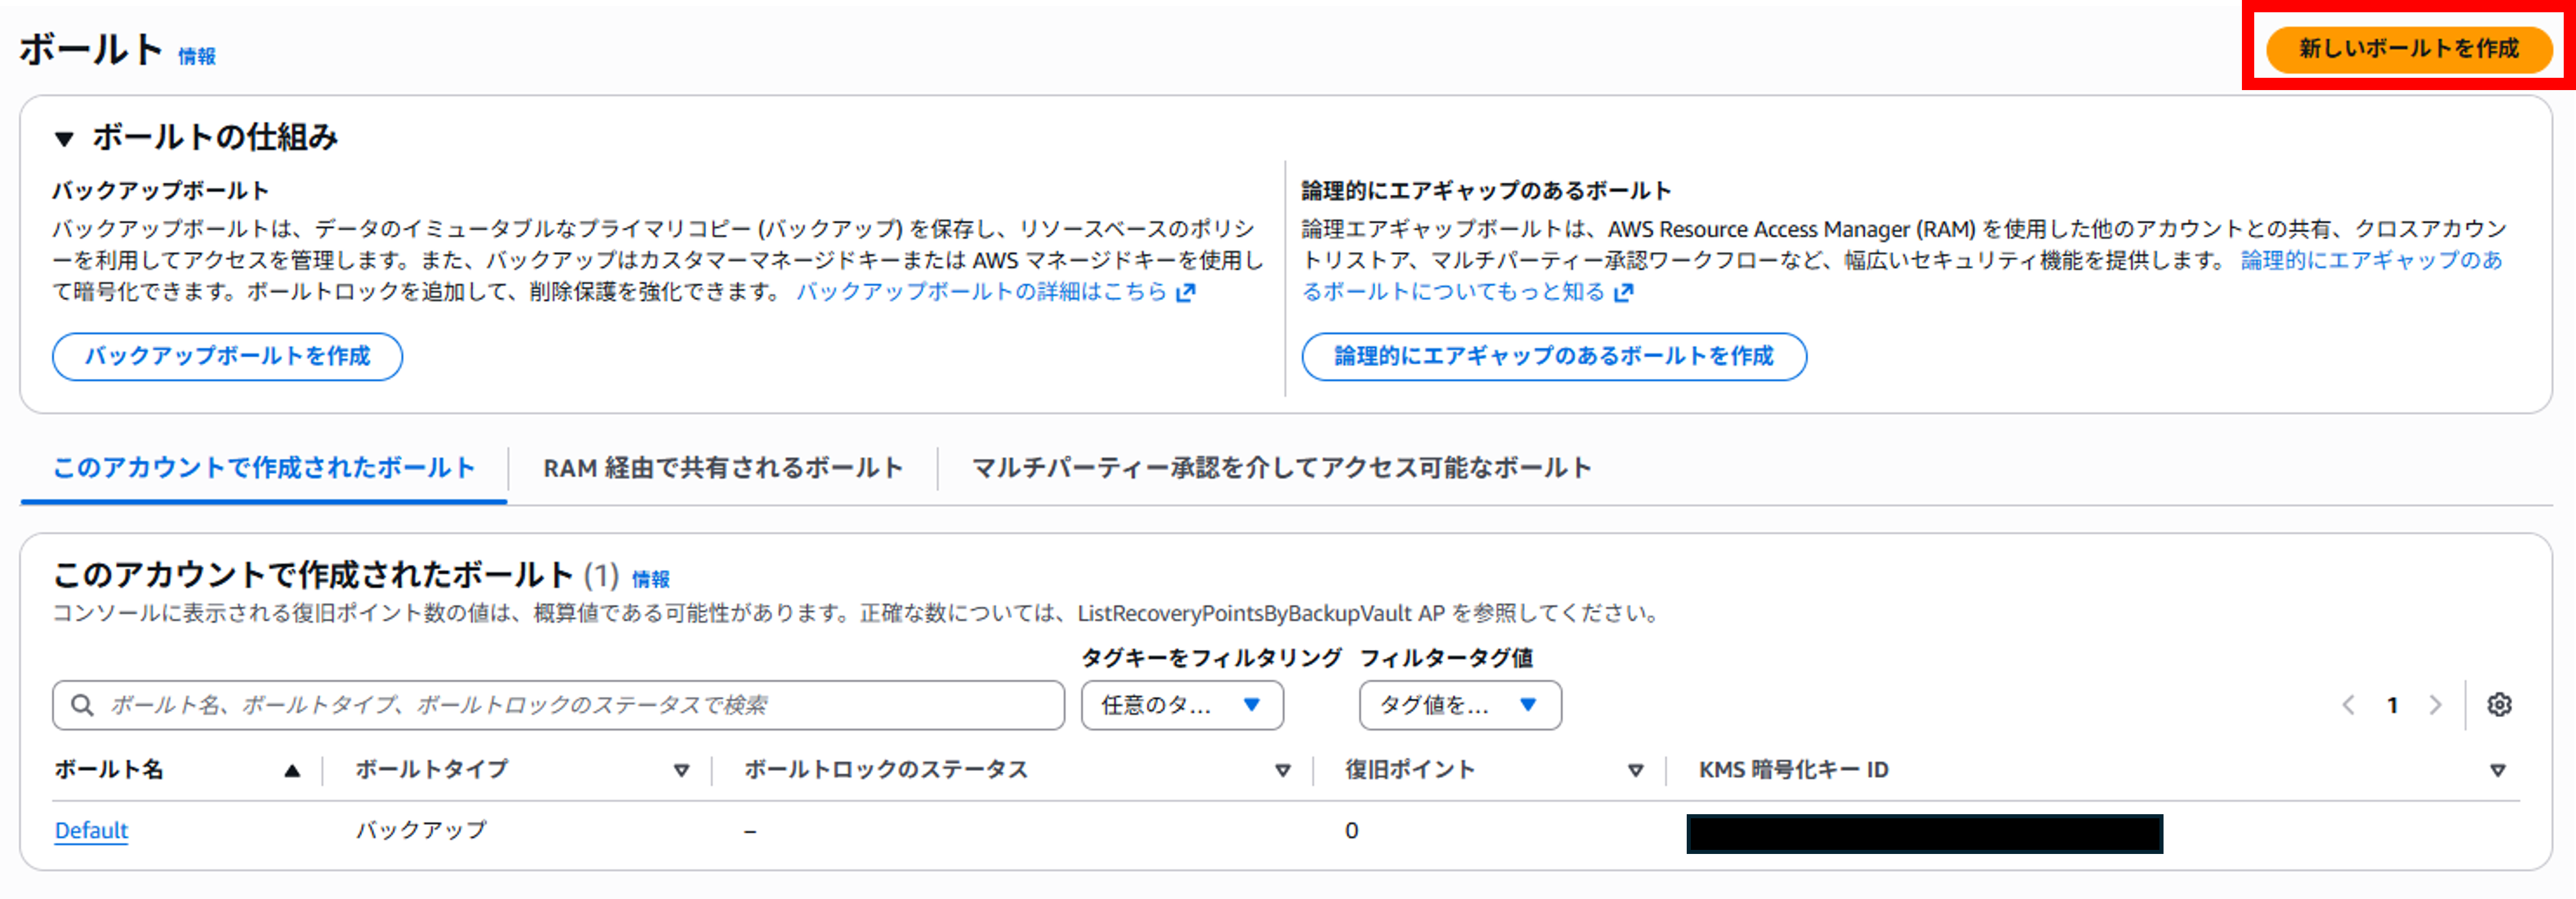Collapse the ボールトの仕組み section
The width and height of the screenshot is (2576, 899).
click(x=64, y=138)
